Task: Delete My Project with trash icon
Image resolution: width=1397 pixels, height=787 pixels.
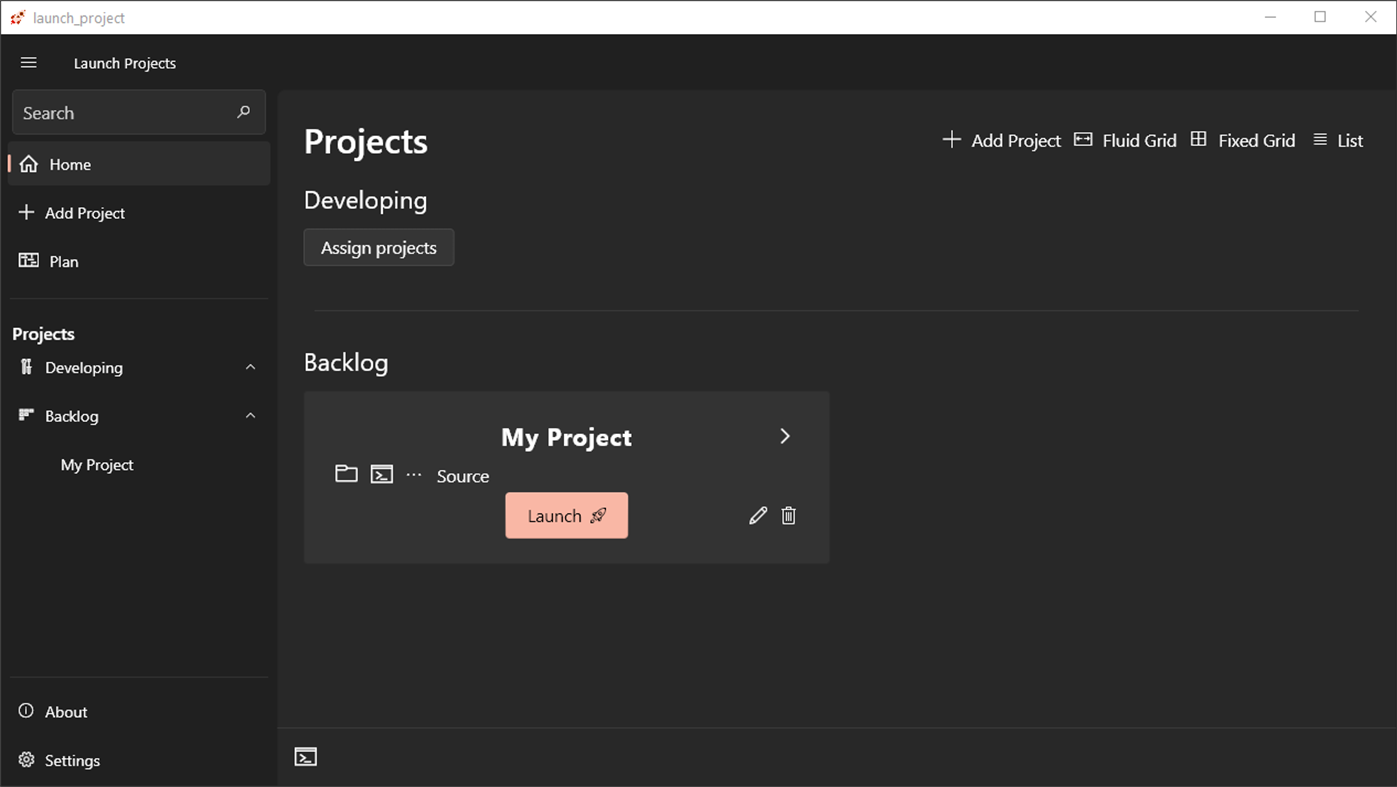Action: coord(789,515)
